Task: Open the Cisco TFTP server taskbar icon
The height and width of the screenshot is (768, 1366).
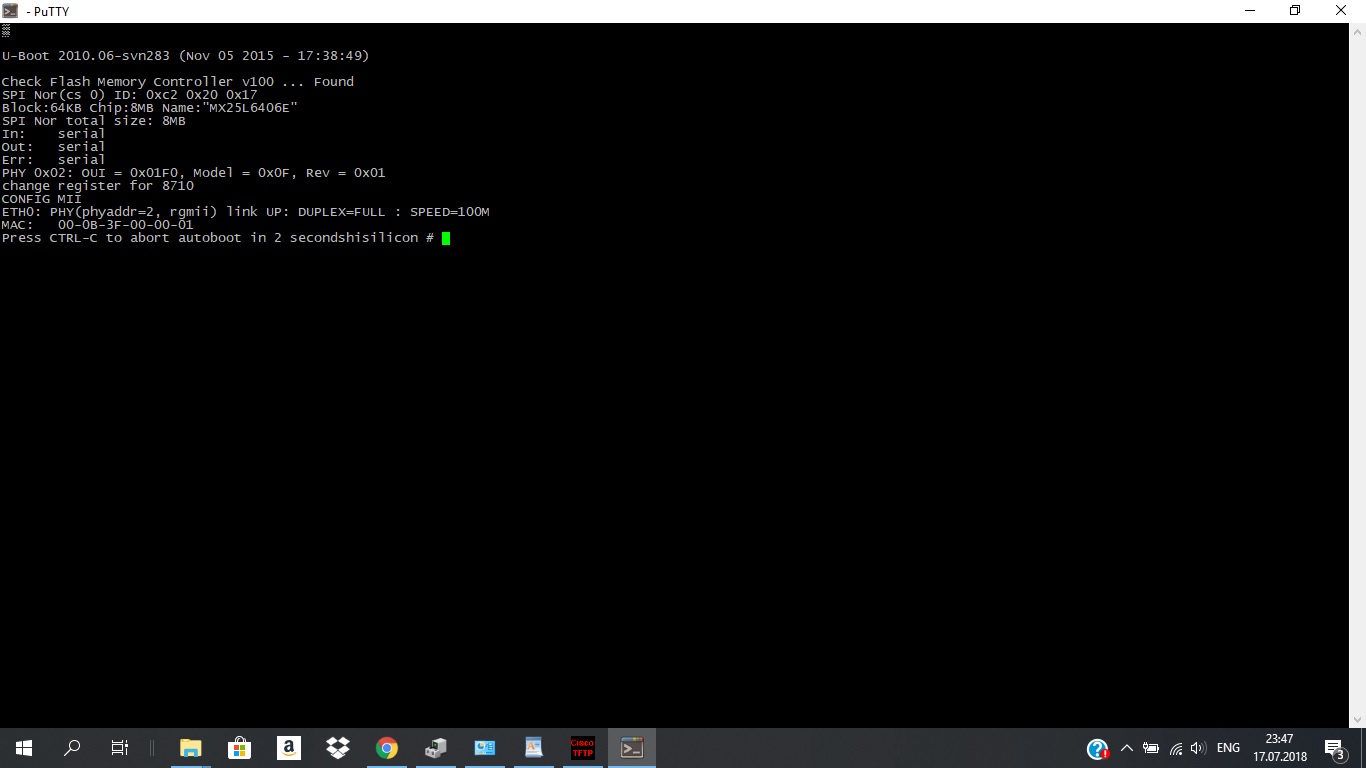Action: tap(582, 748)
